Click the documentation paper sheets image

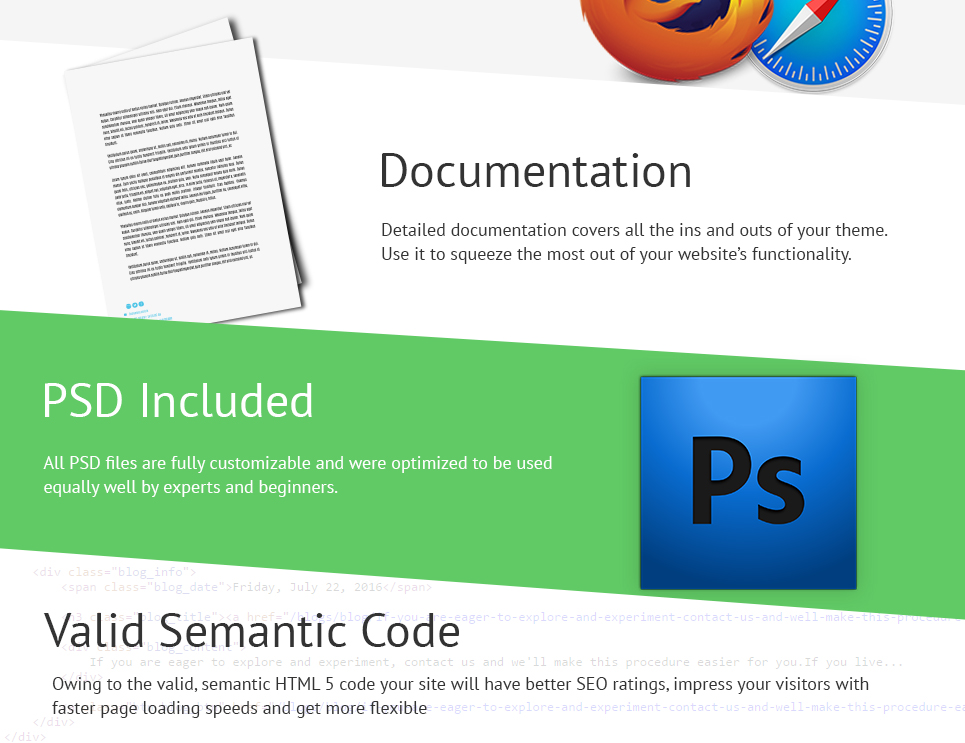(186, 171)
